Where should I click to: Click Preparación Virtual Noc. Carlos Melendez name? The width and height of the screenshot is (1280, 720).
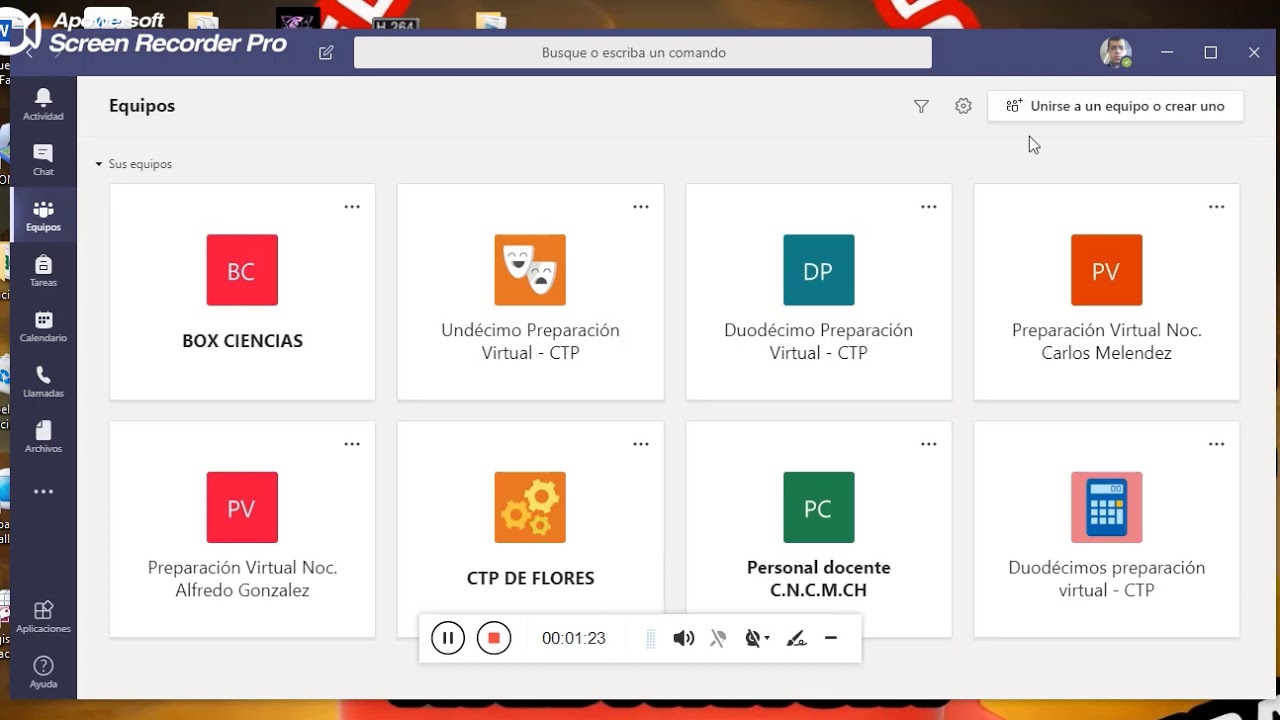click(x=1106, y=341)
